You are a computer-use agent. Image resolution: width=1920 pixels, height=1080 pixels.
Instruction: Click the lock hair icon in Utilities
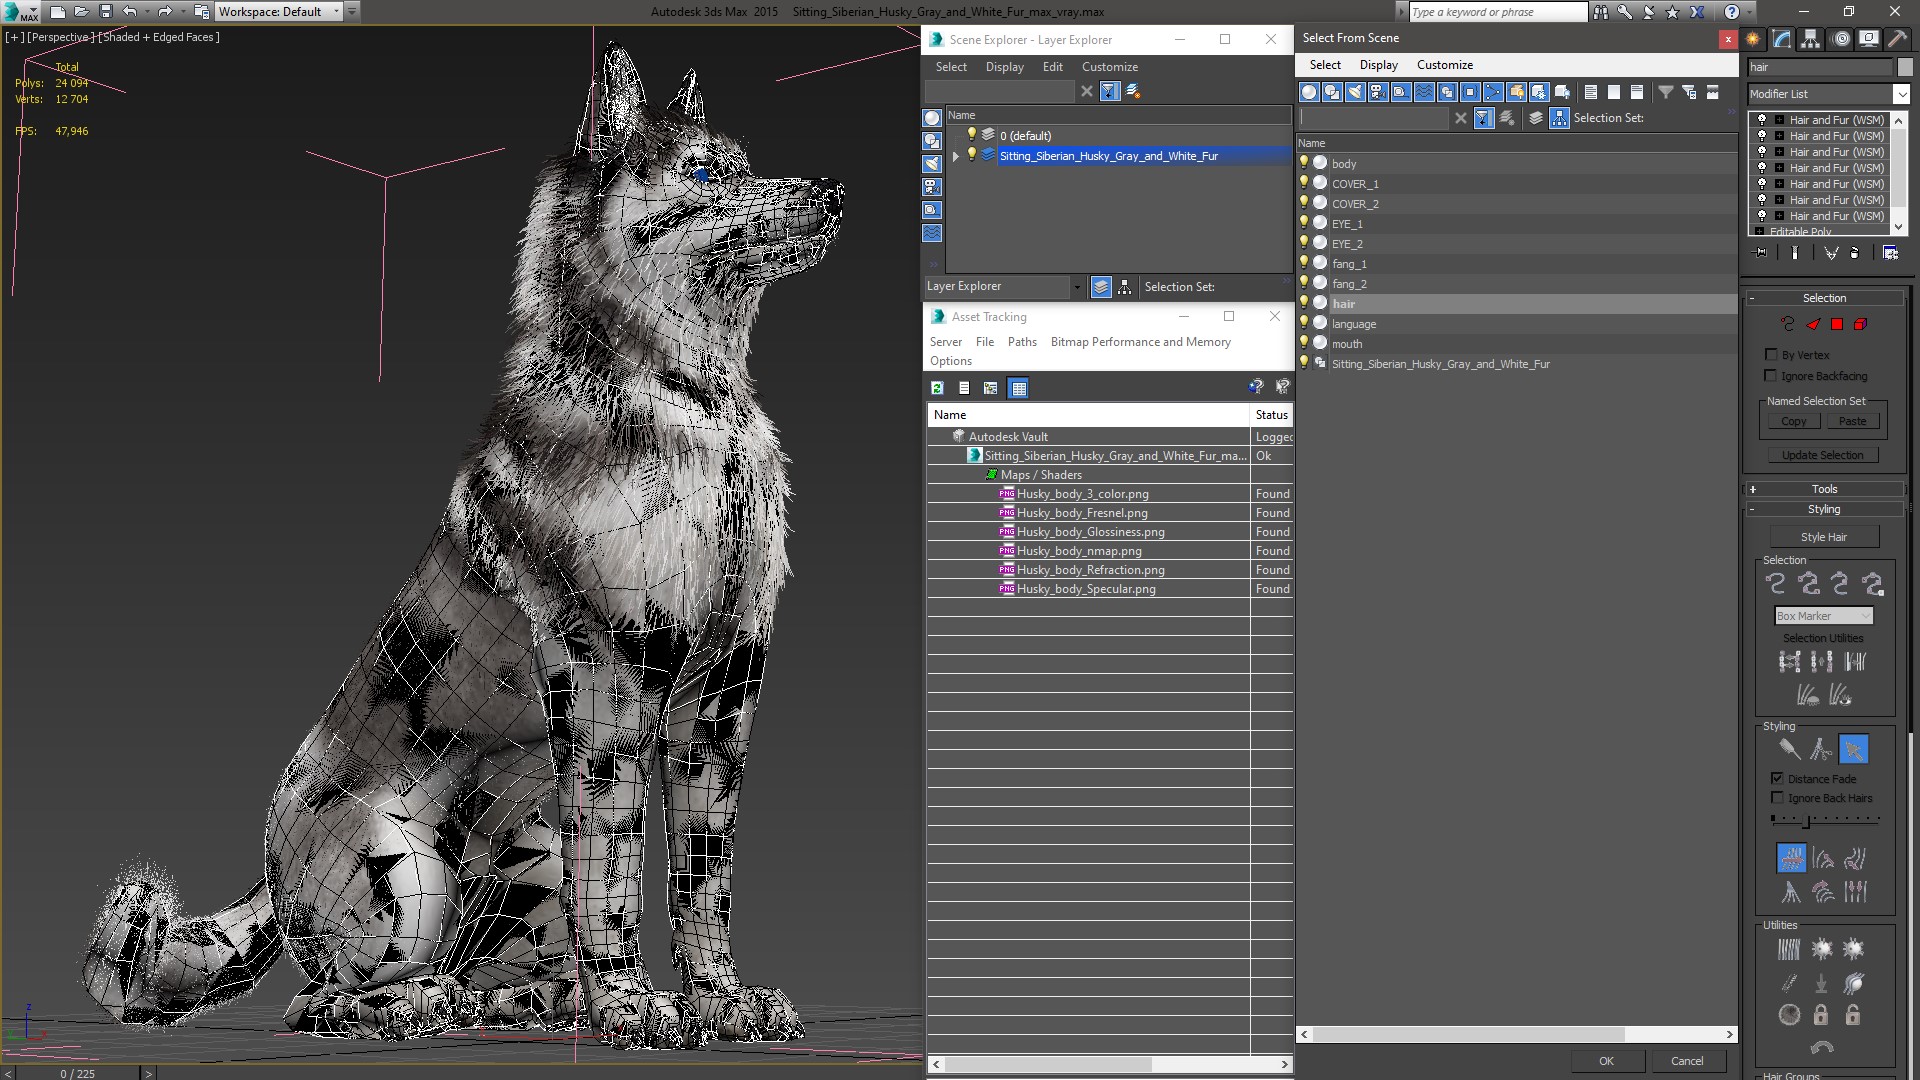pyautogui.click(x=1821, y=1015)
